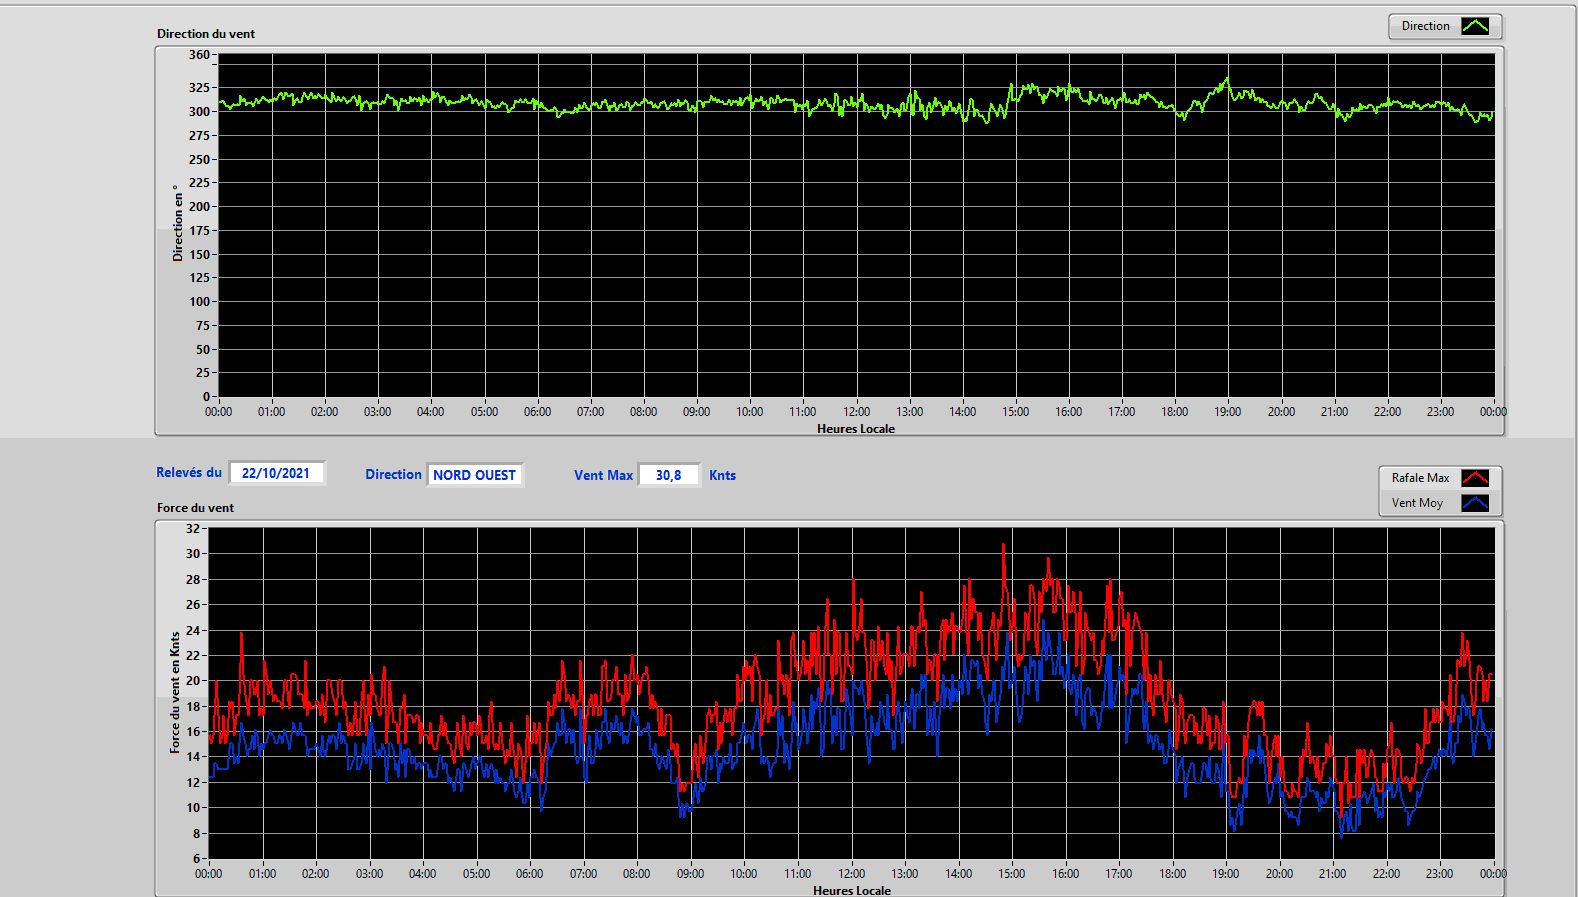Click the 05:00 tick on direction chart
The width and height of the screenshot is (1578, 897).
(x=484, y=412)
